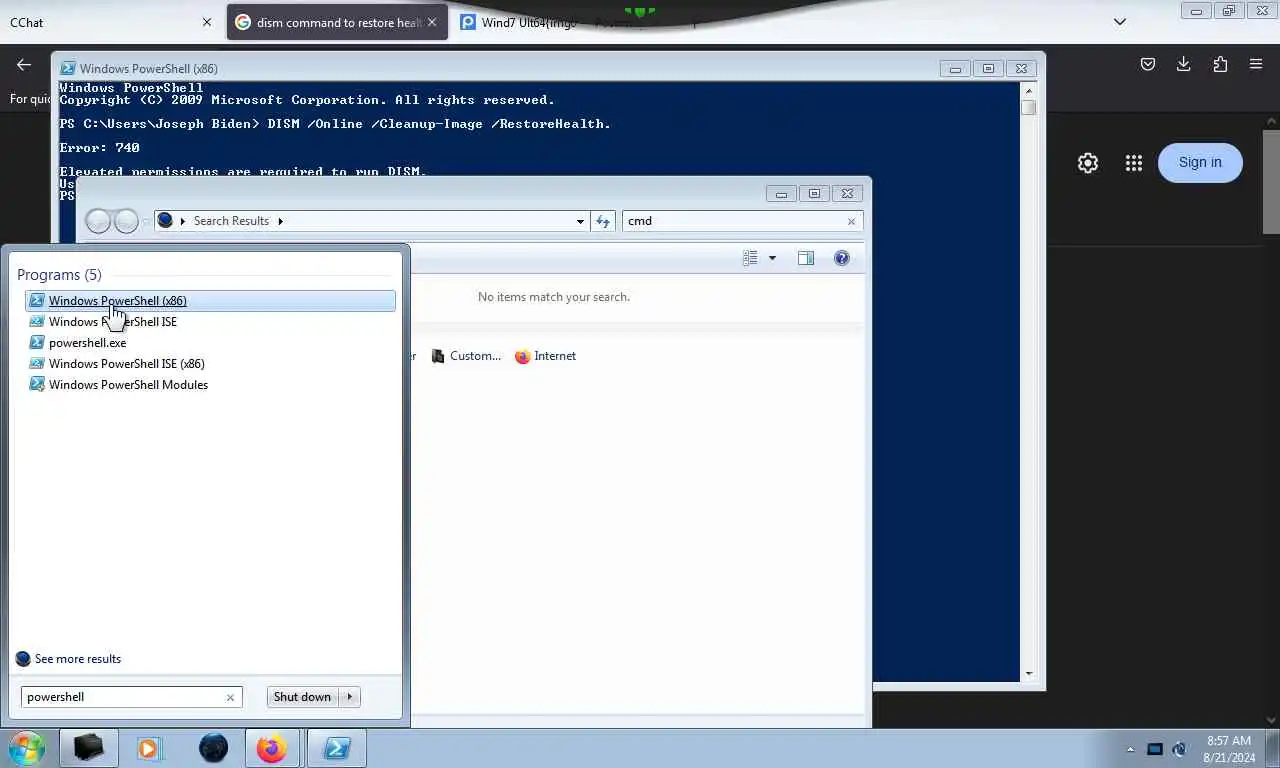Clear the cmd search in Explorer
Viewport: 1280px width, 768px height.
pyautogui.click(x=851, y=221)
